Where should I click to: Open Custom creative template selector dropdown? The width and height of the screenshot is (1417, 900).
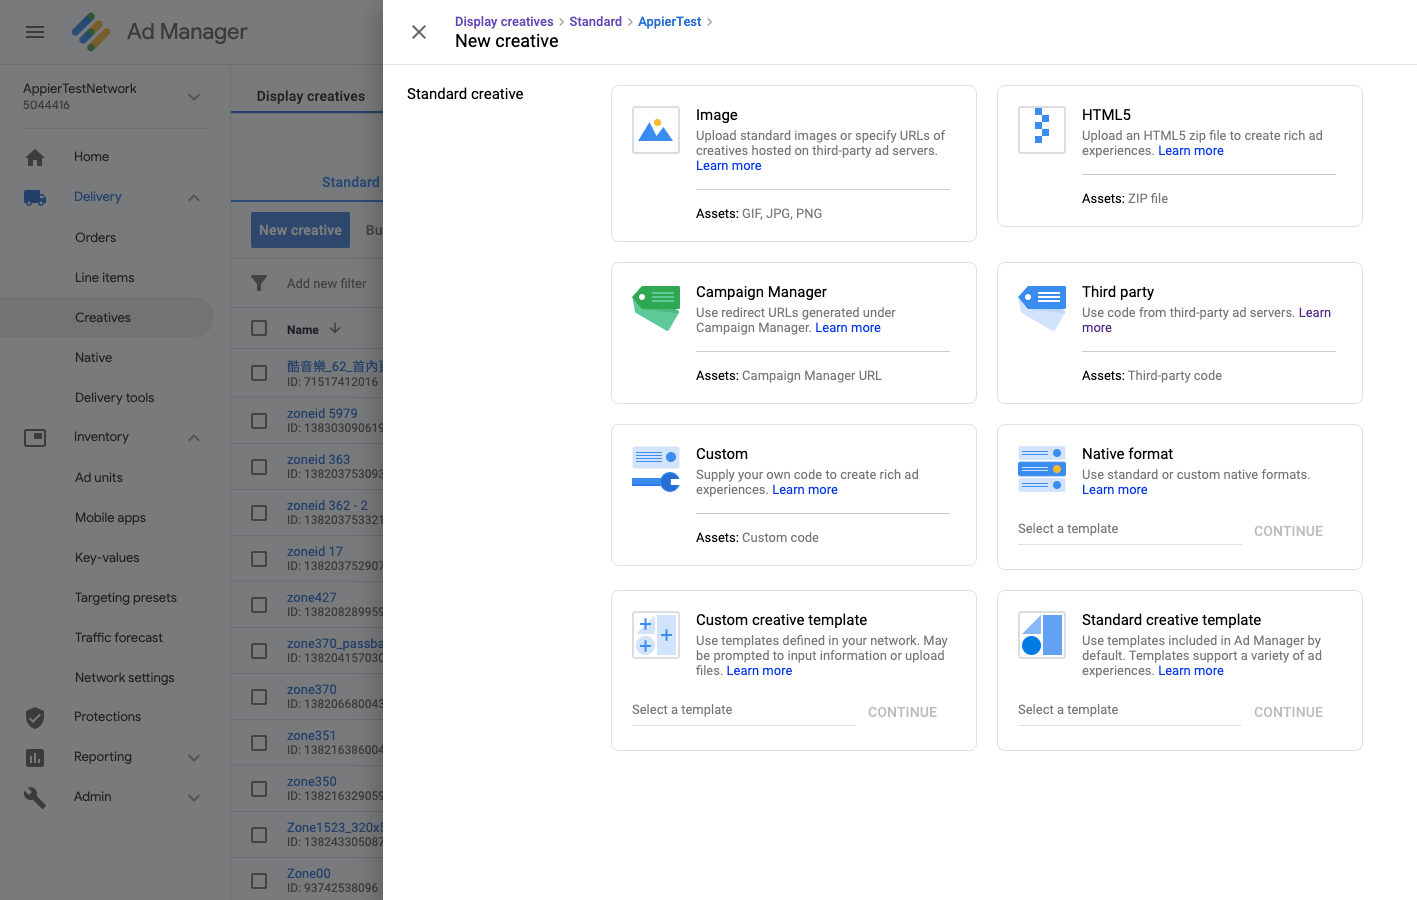744,710
